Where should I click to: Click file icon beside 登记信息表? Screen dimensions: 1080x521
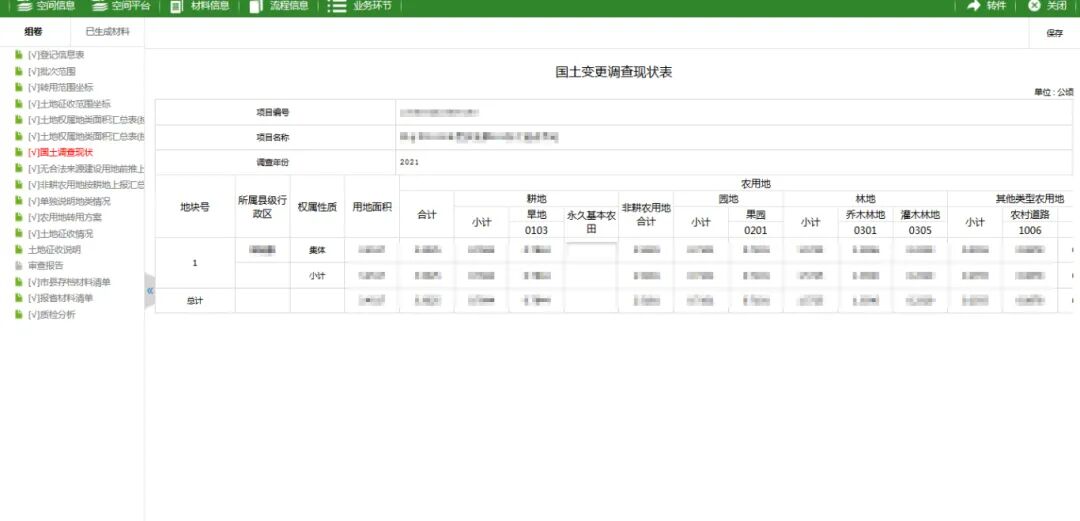(19, 54)
